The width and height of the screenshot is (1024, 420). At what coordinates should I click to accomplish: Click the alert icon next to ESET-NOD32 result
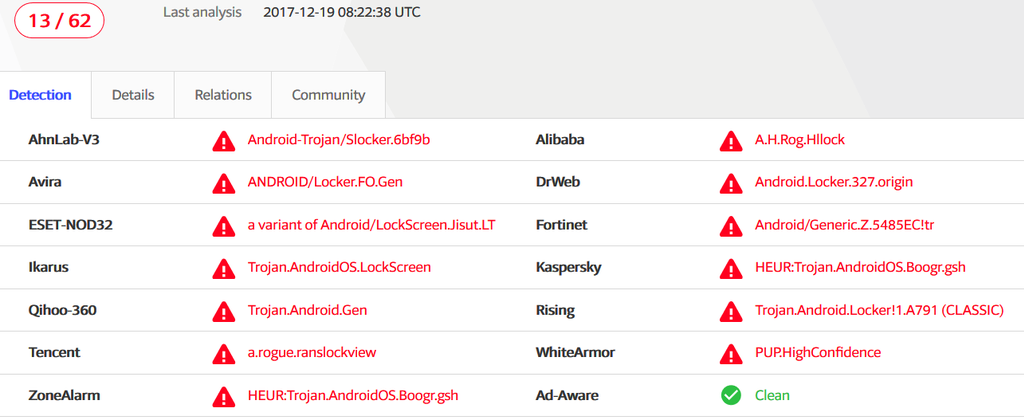[224, 225]
